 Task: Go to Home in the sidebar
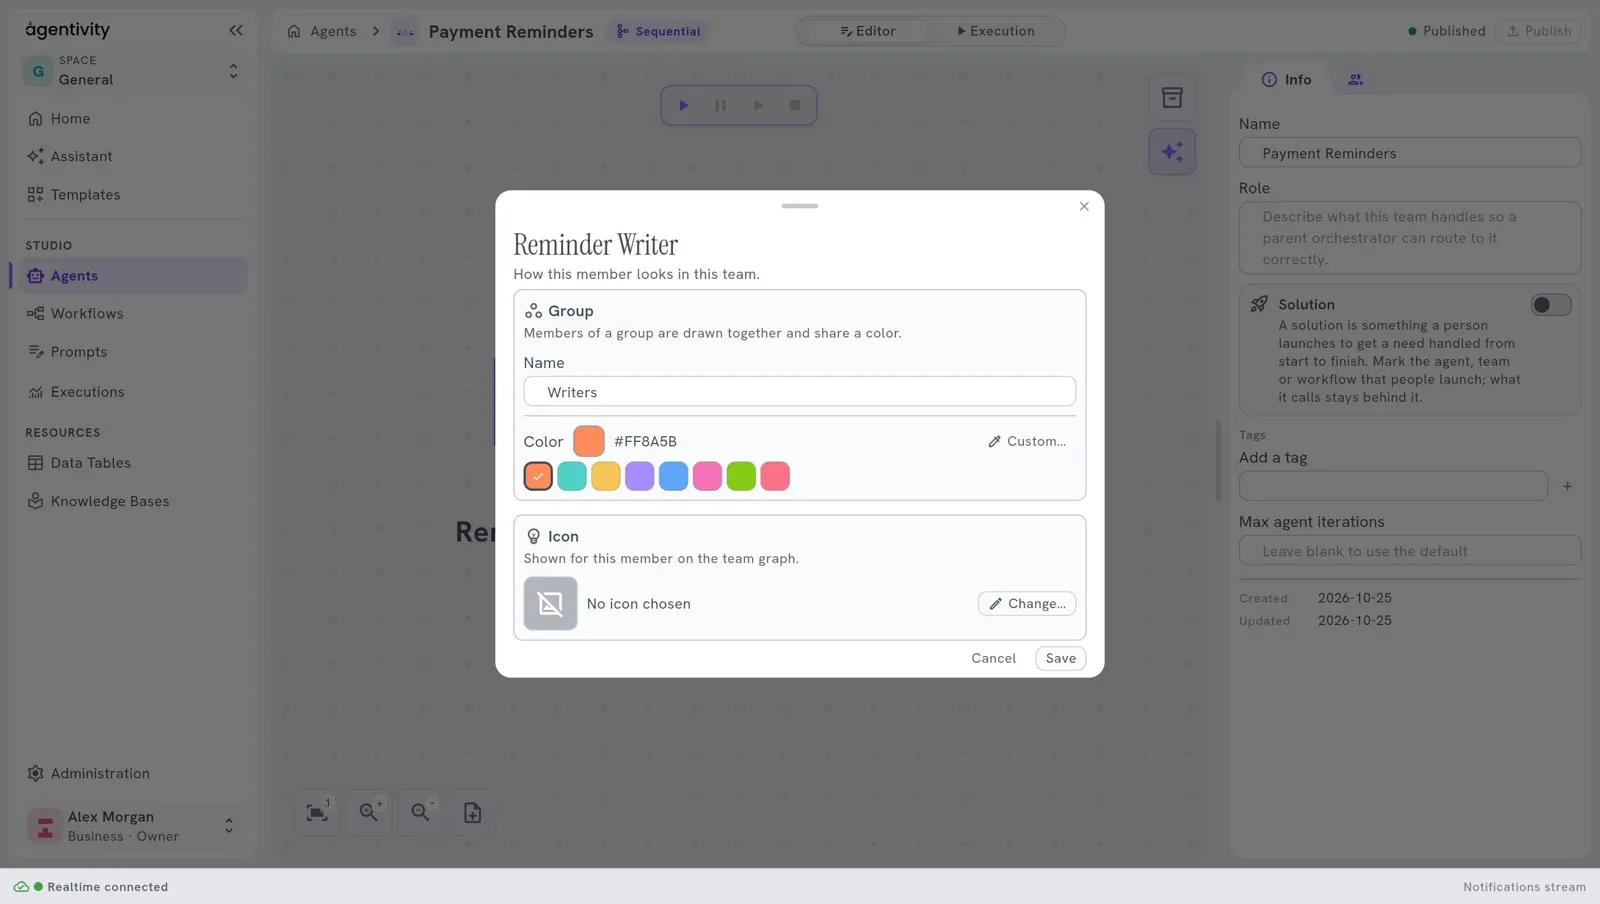point(132,118)
